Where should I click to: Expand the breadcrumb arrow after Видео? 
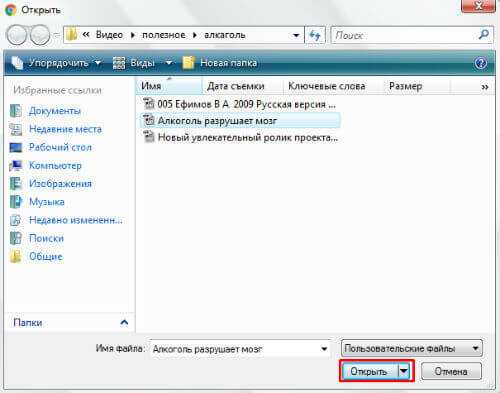point(133,35)
